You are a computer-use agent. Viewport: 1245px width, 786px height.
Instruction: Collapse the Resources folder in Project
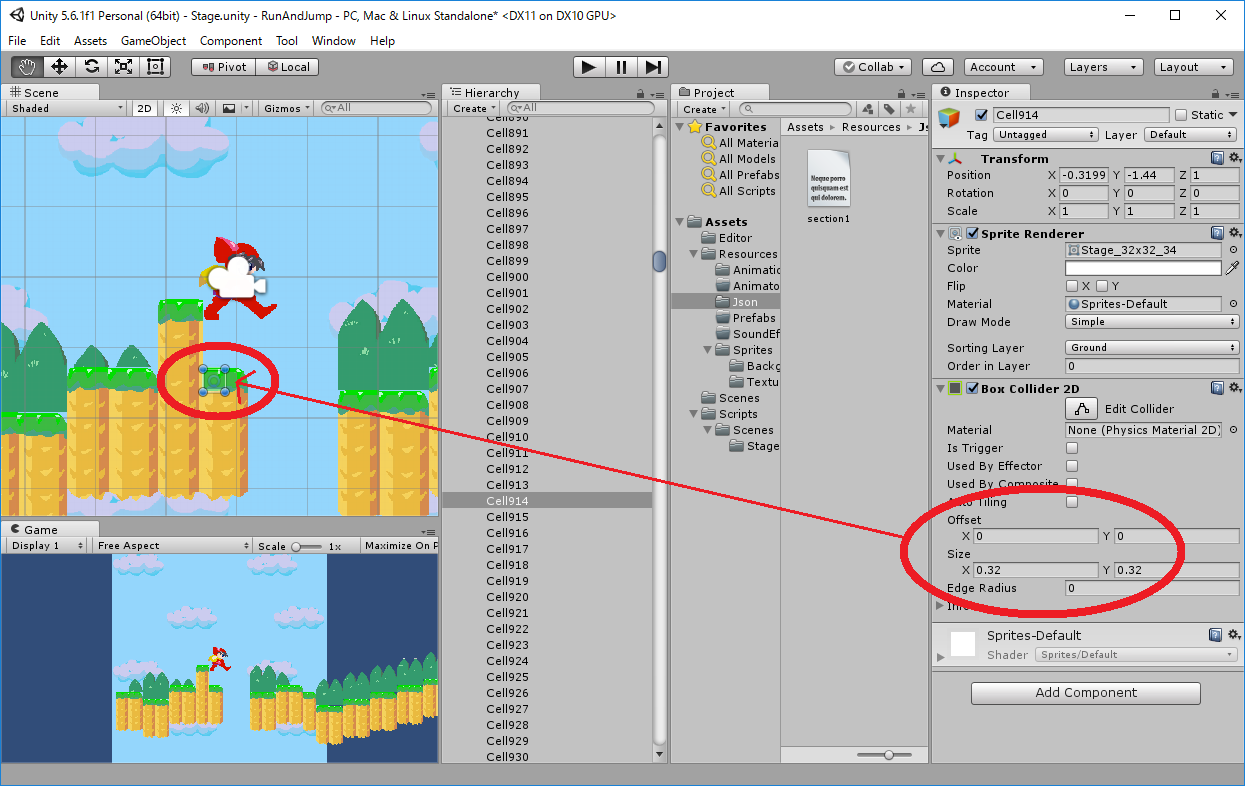tap(694, 254)
